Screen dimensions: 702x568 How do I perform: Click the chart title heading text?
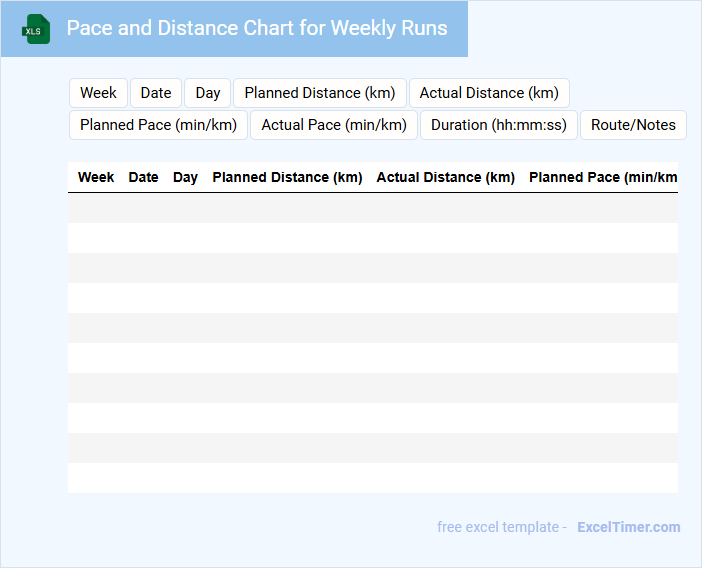(x=257, y=28)
